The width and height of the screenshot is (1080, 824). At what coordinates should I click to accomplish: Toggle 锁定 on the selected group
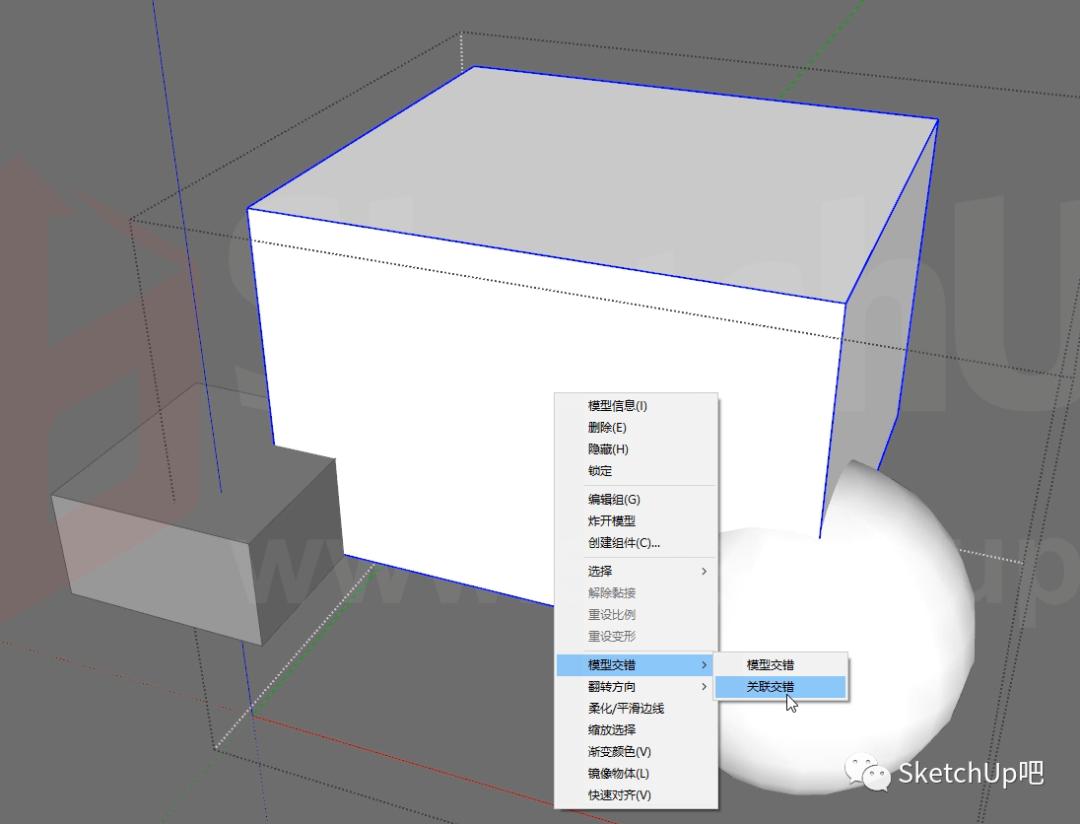coord(600,471)
